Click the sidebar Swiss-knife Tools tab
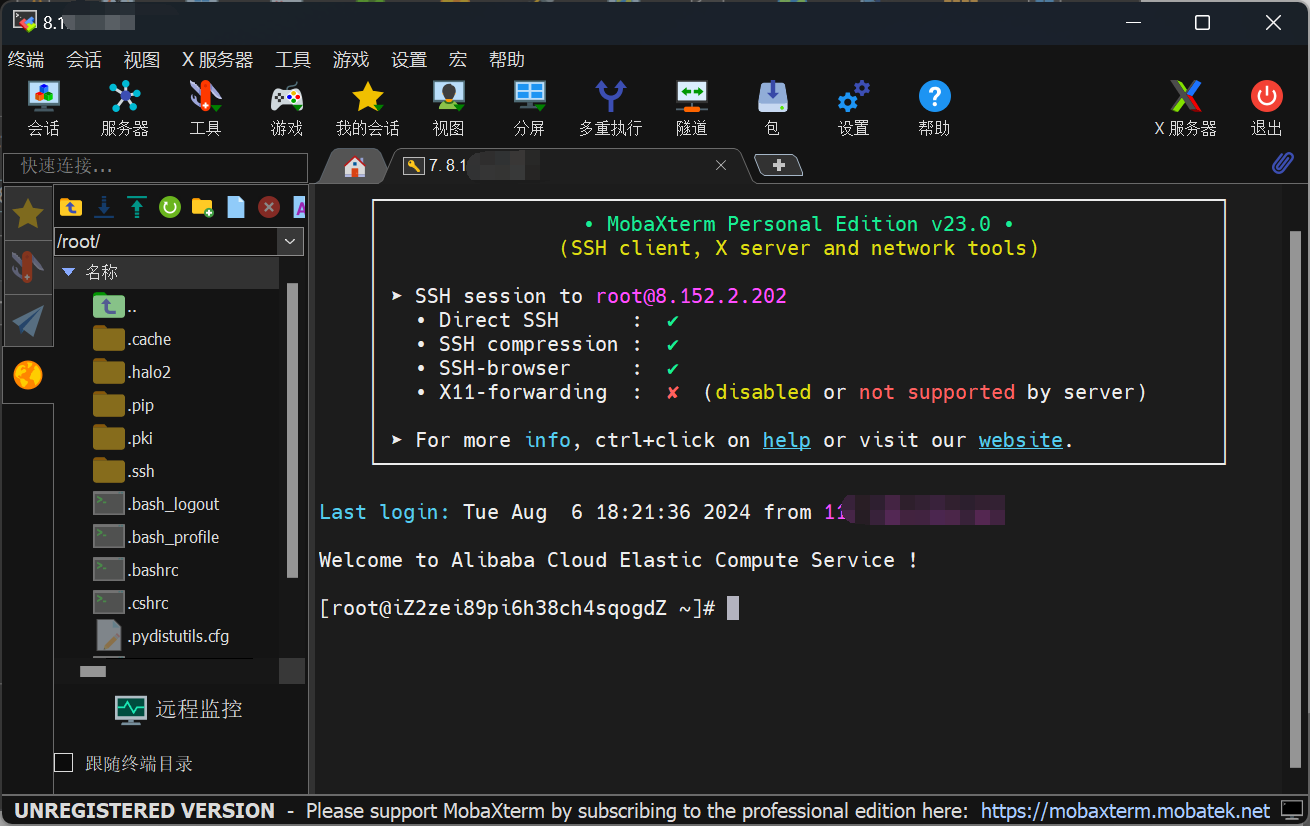Viewport: 1310px width, 826px height. [x=28, y=267]
